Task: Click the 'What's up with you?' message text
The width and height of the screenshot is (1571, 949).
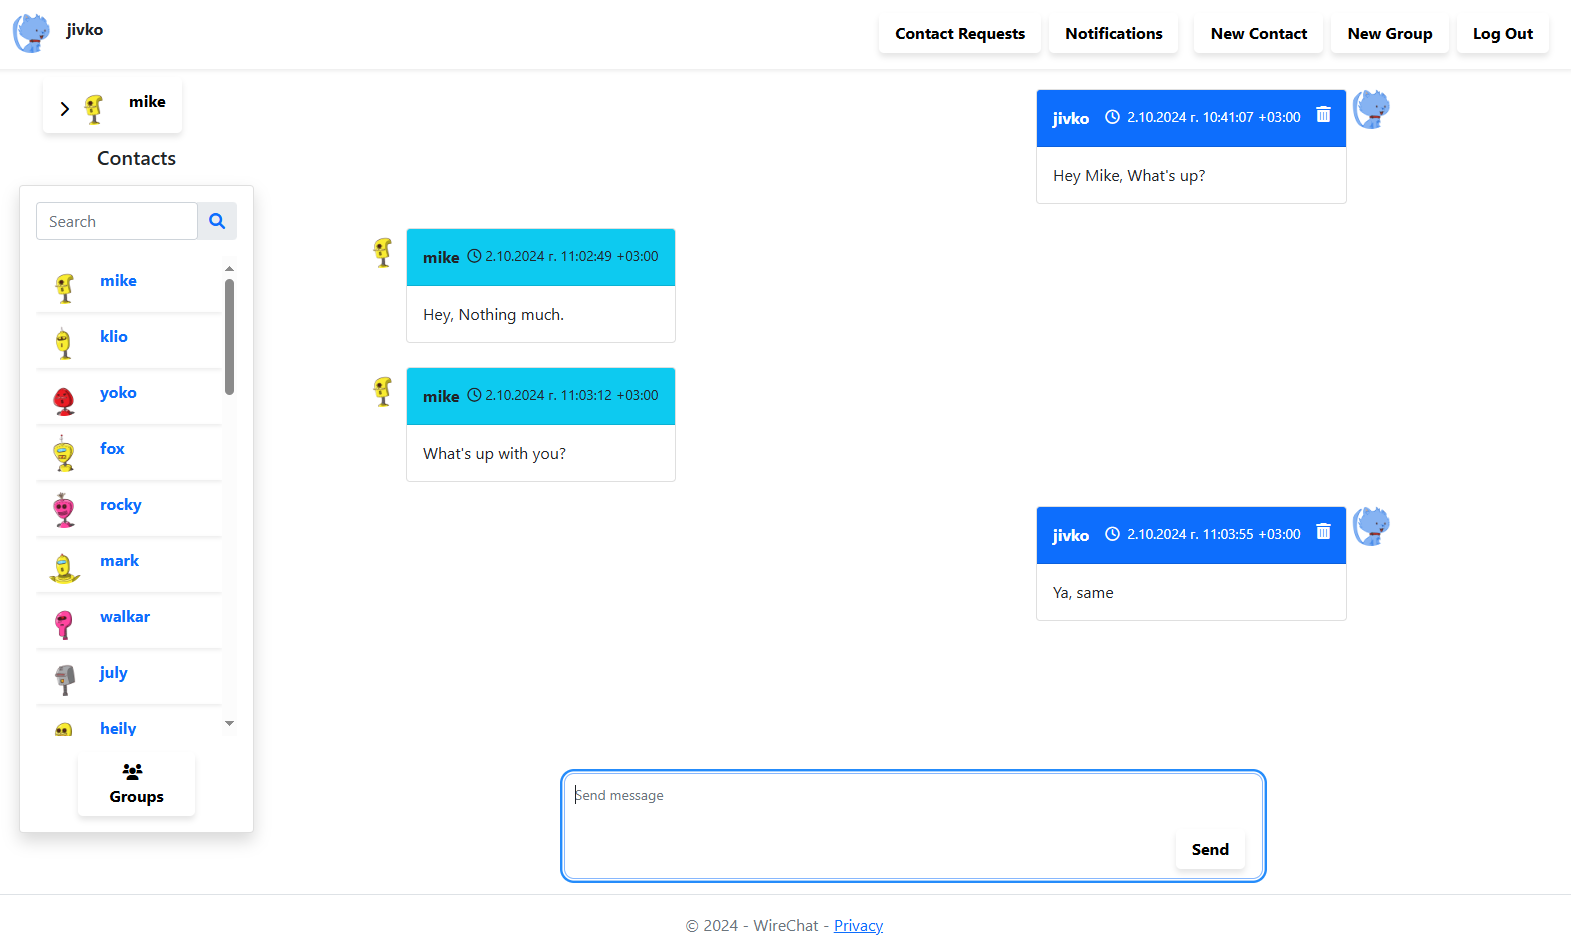Action: click(494, 454)
